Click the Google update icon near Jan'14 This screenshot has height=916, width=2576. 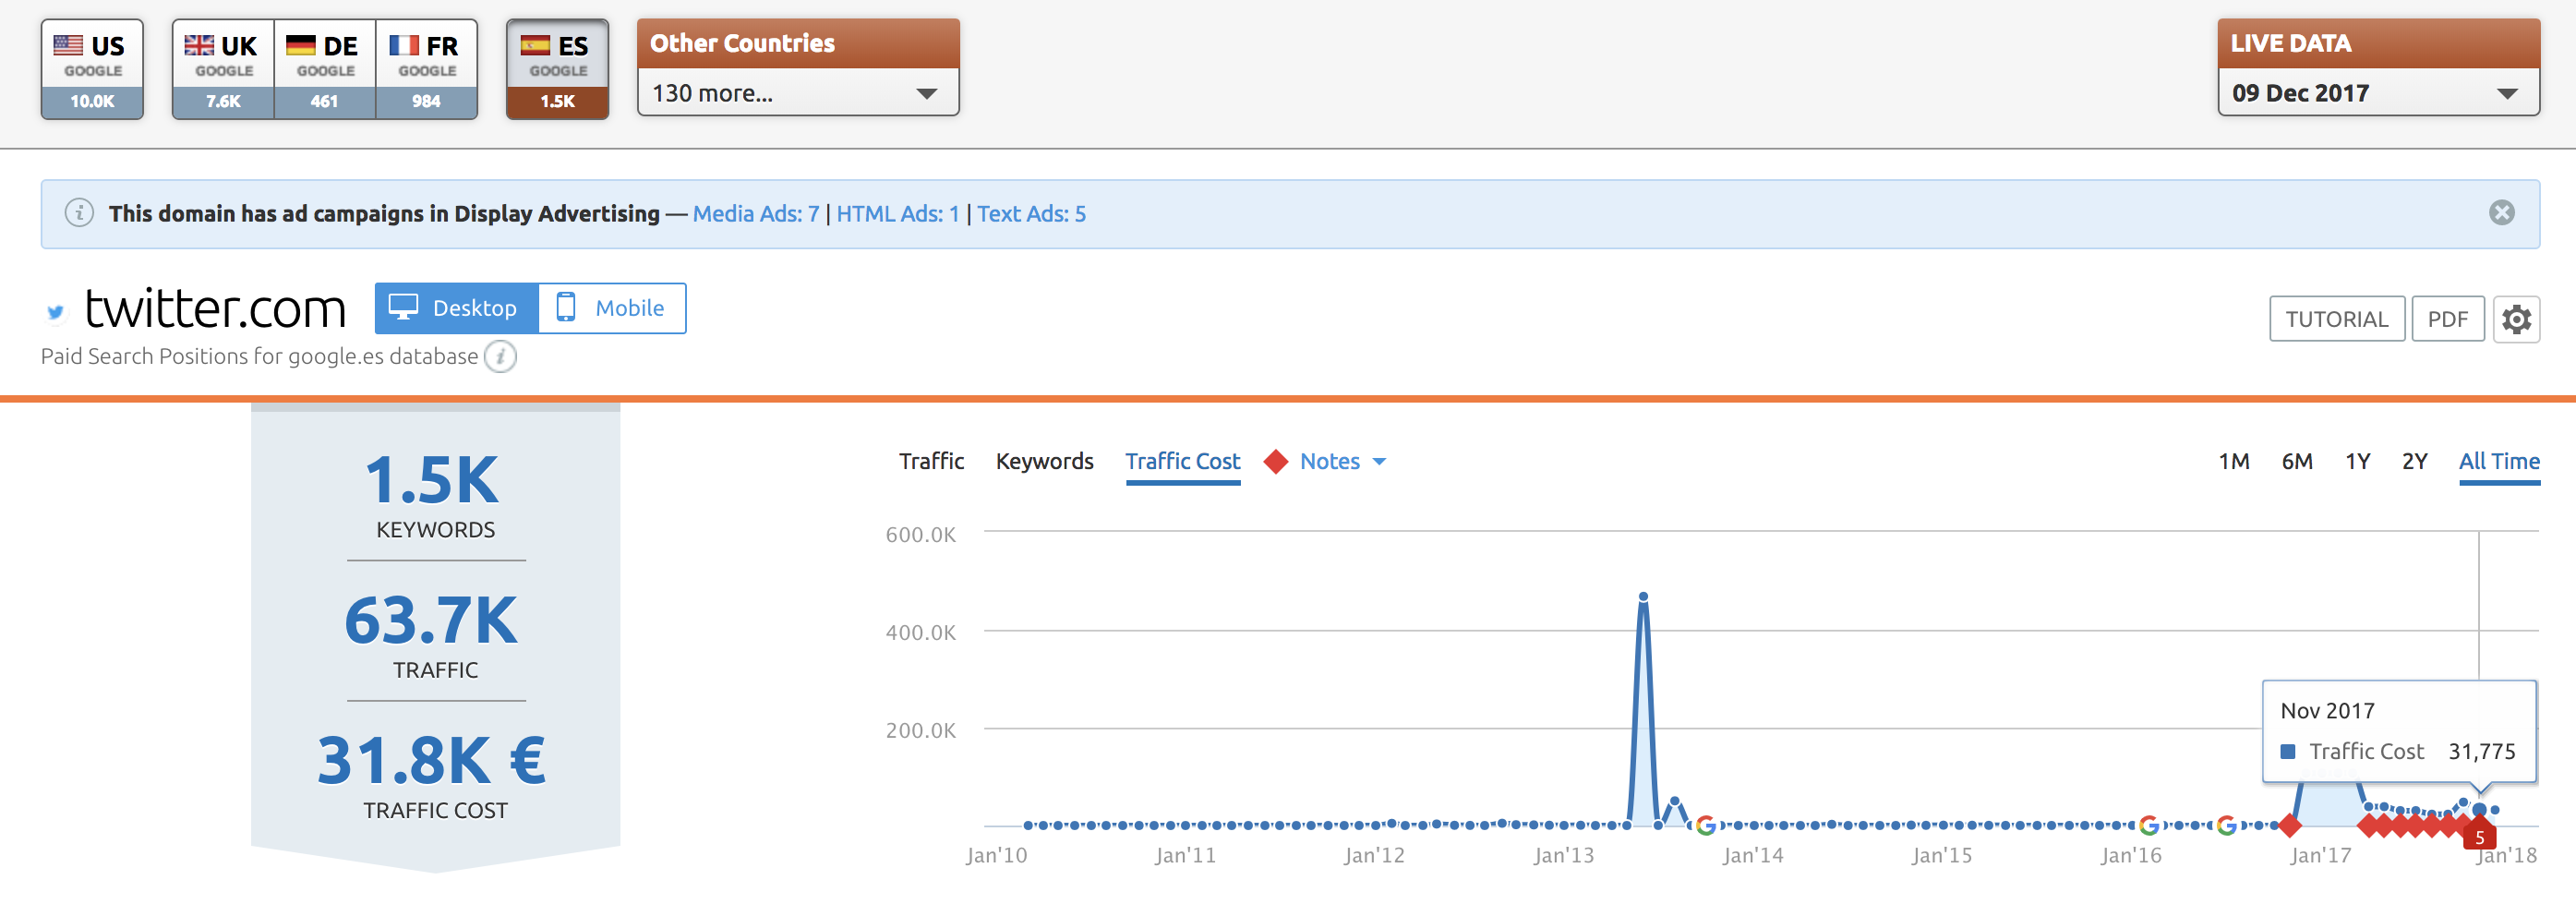[x=1706, y=825]
